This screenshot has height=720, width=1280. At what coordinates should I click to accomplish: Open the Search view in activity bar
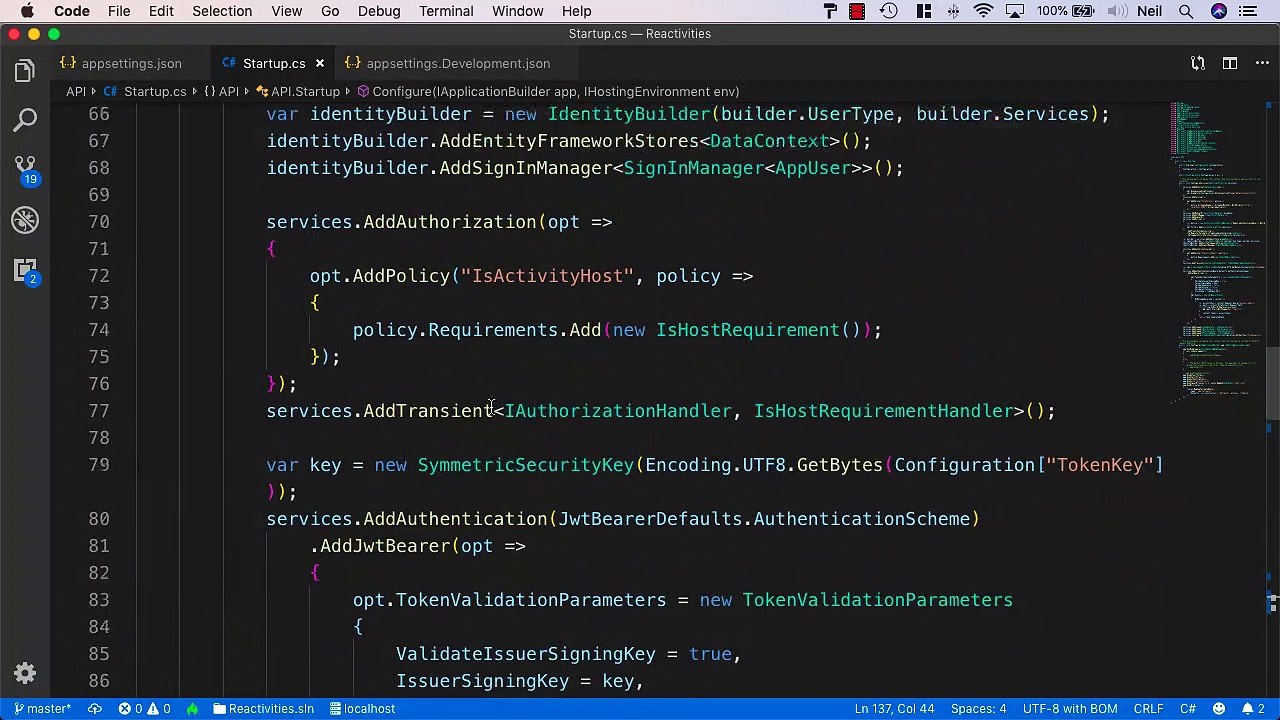pyautogui.click(x=25, y=120)
